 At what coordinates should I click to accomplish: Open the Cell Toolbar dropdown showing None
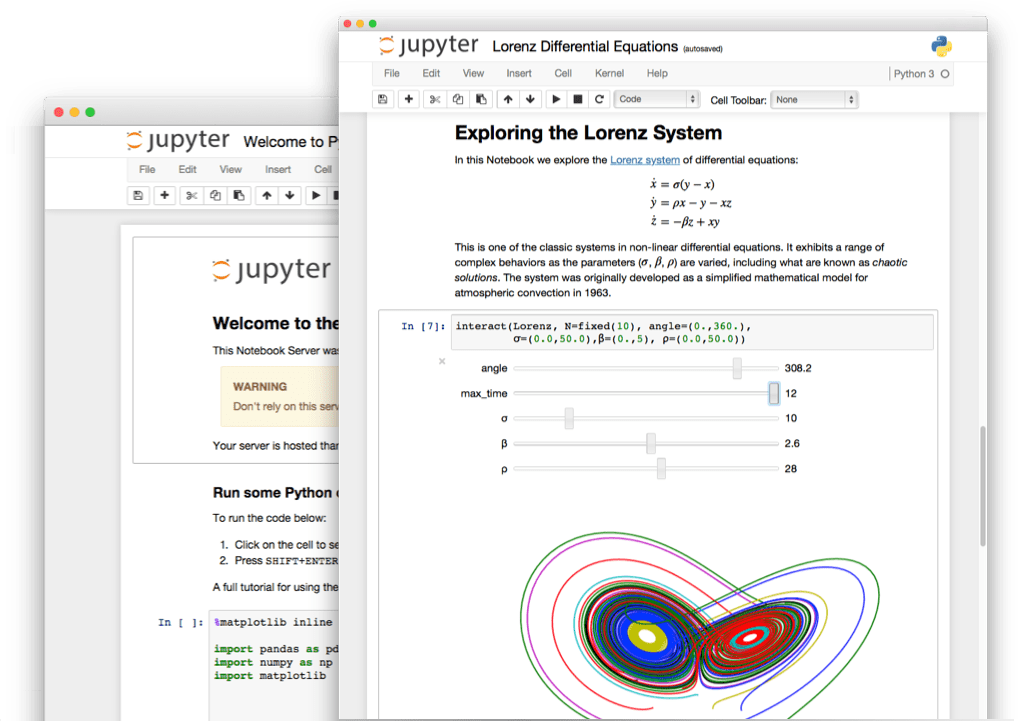[814, 99]
